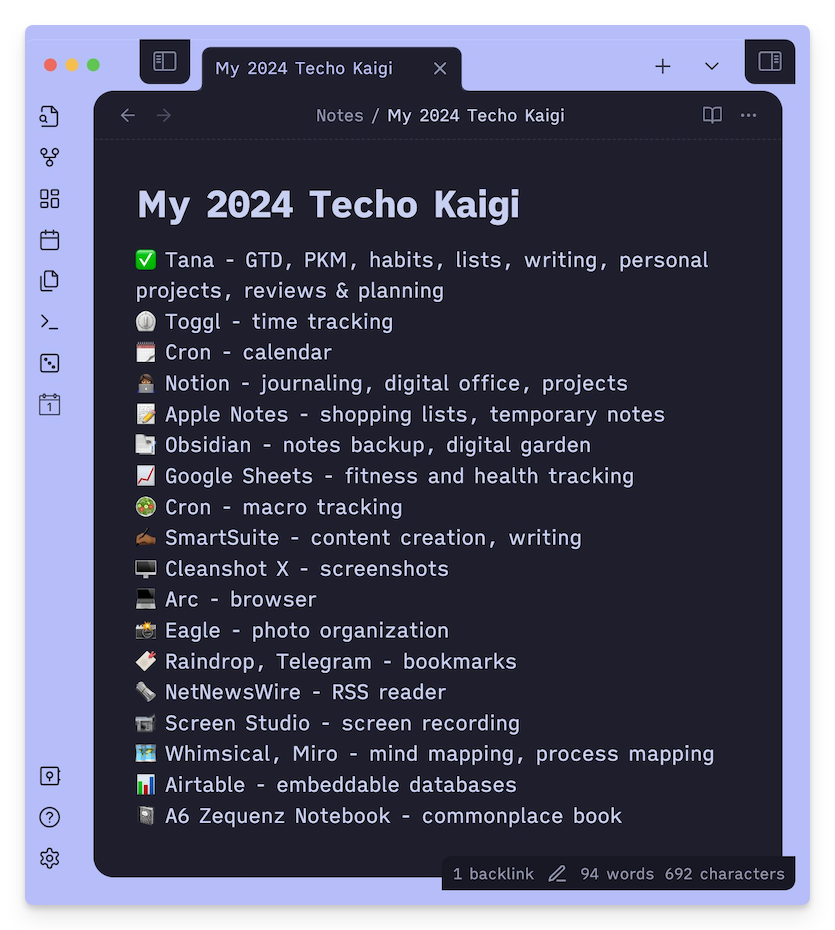Image resolution: width=835 pixels, height=930 pixels.
Task: Open the templates copy-pages icon
Action: [x=49, y=281]
